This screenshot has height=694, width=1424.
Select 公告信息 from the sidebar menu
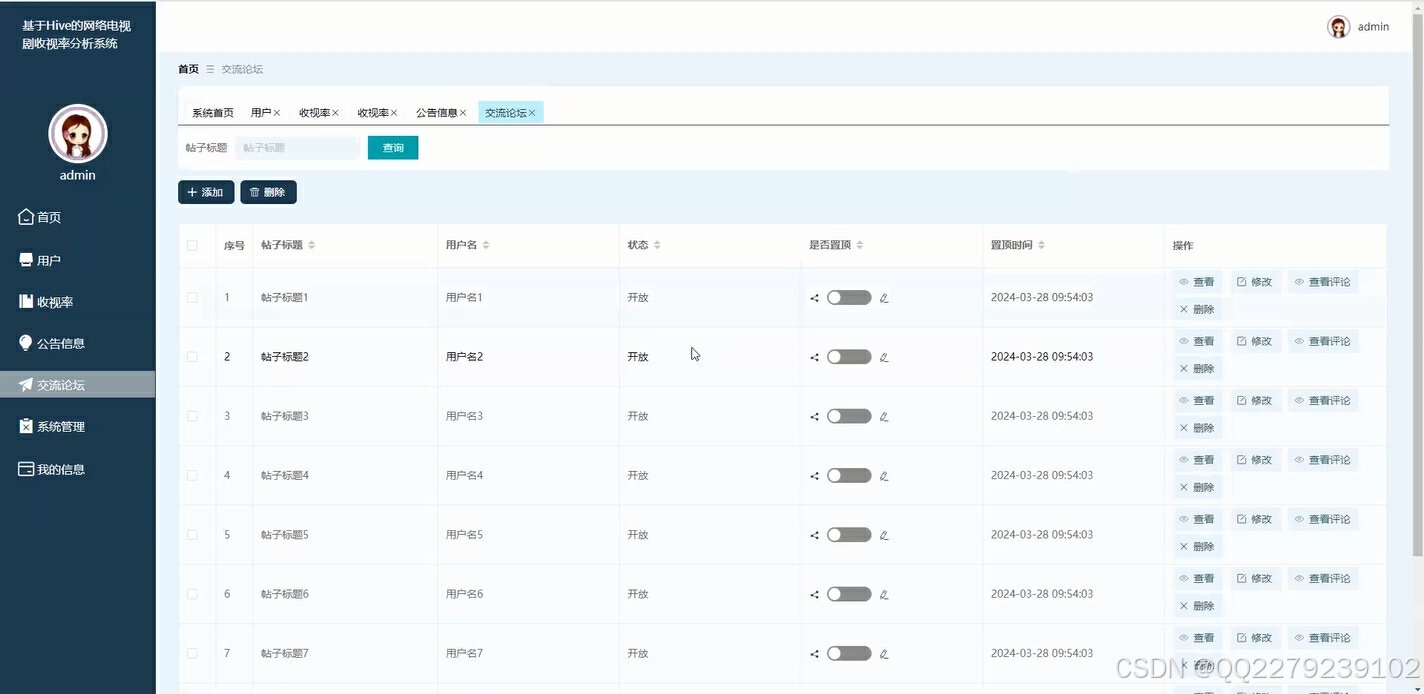tap(55, 342)
